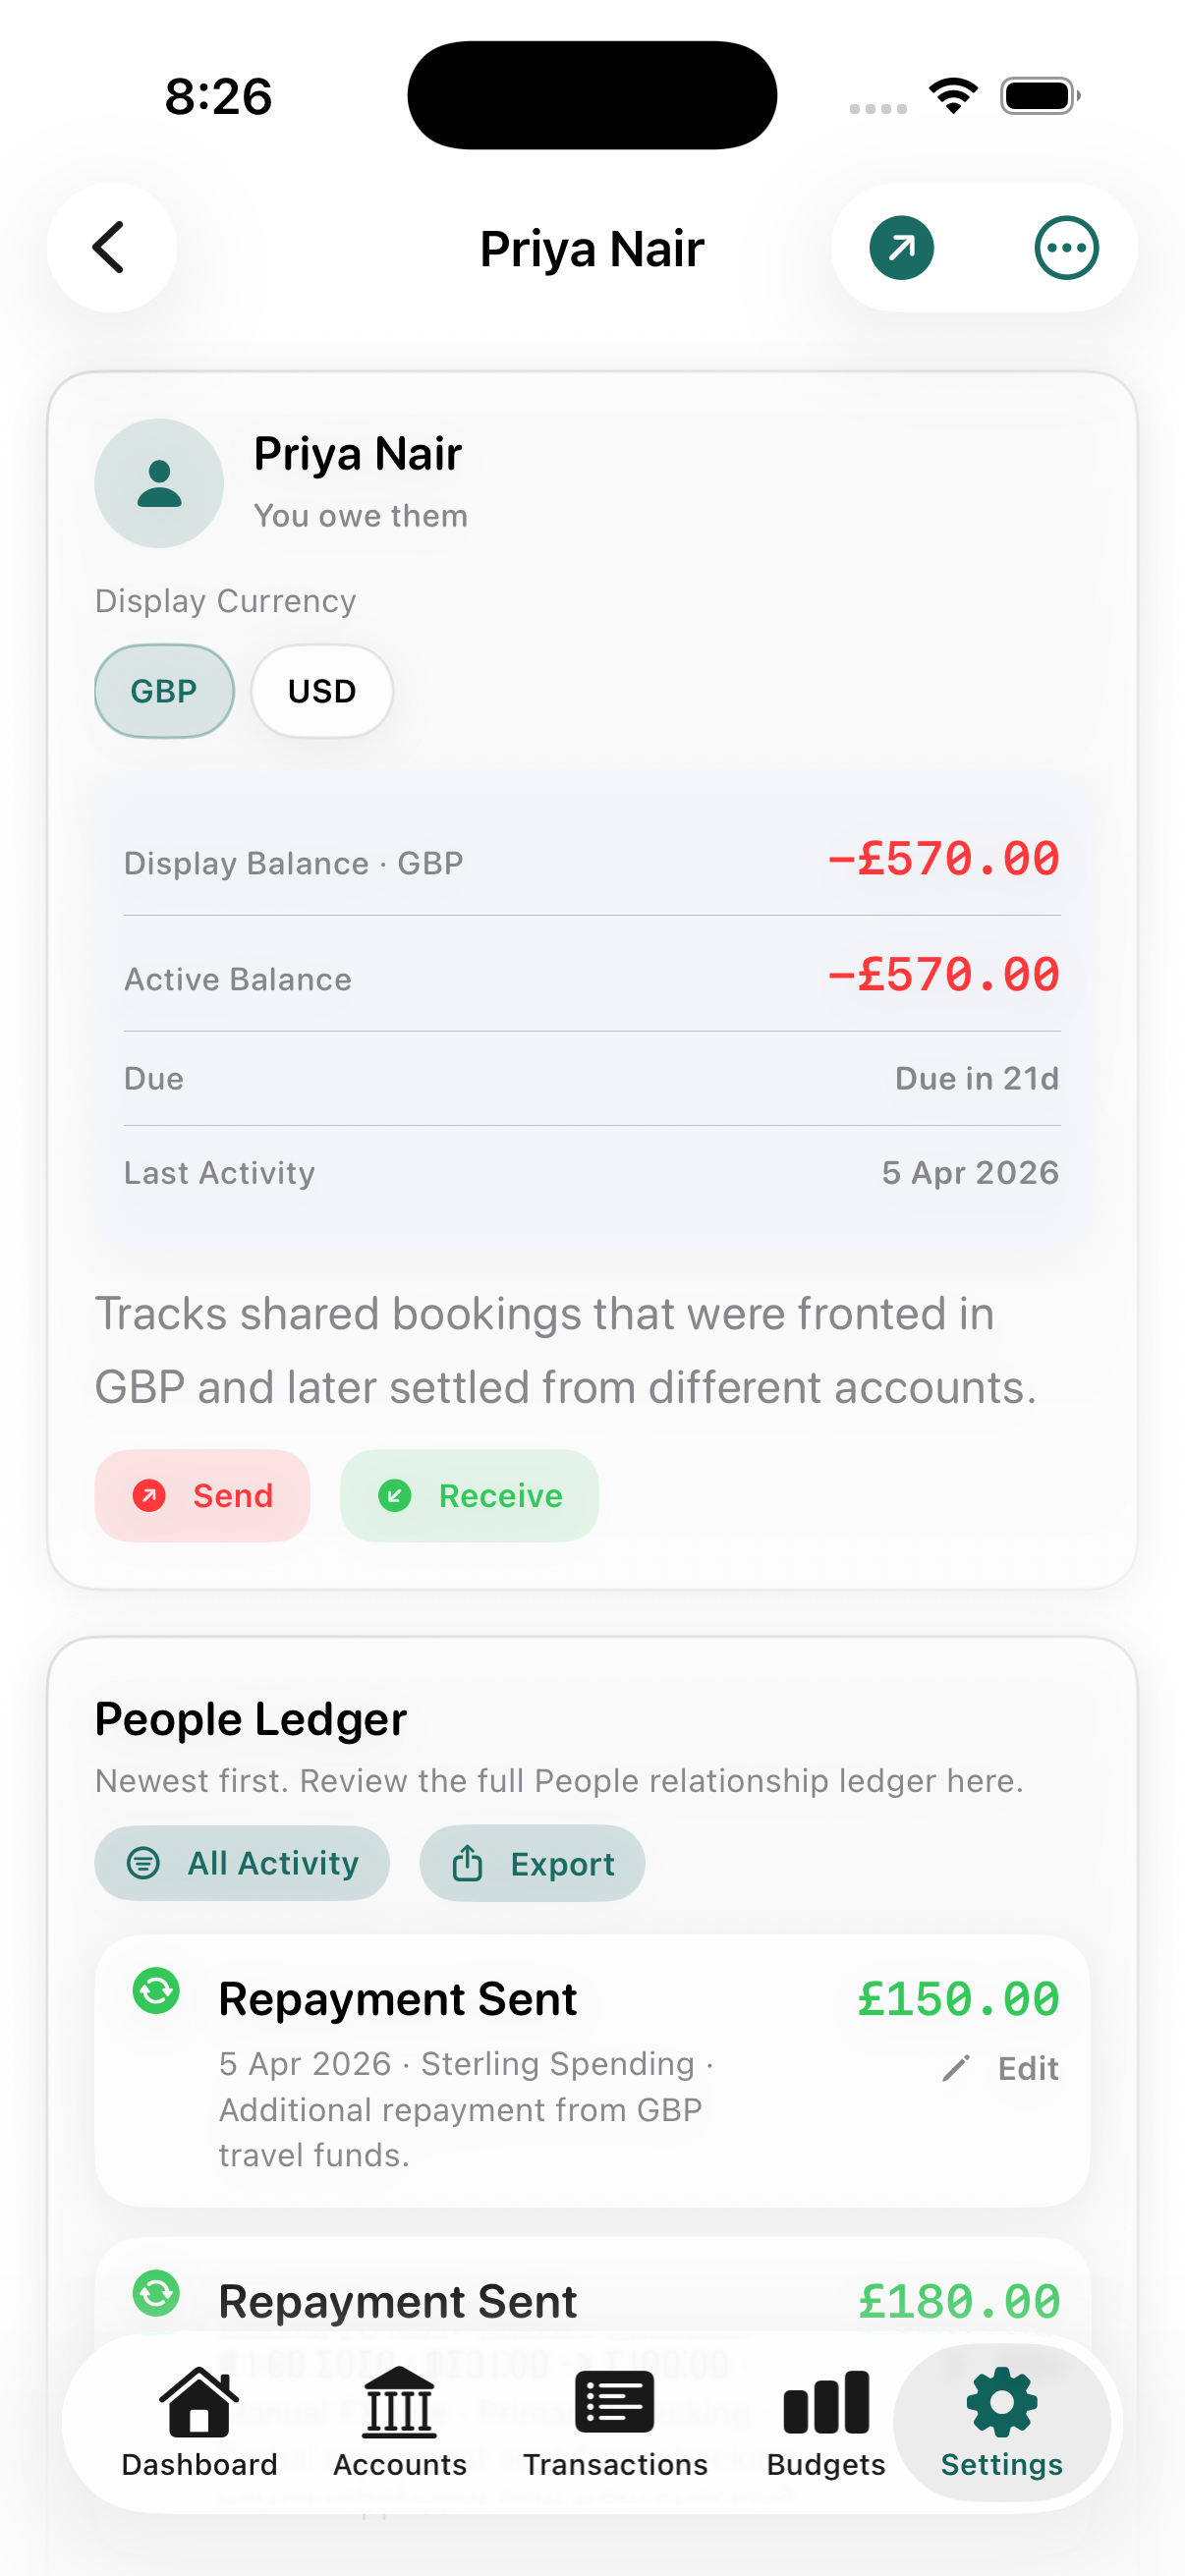Tap the £180.00 Repayment Sent sync icon

point(156,2292)
